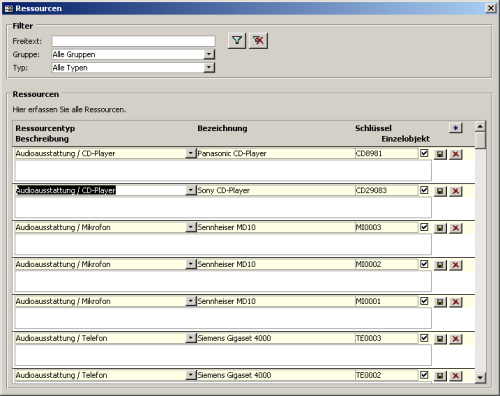Uncheck Einzelobjekt for CD8981
The height and width of the screenshot is (396, 500).
(x=424, y=153)
